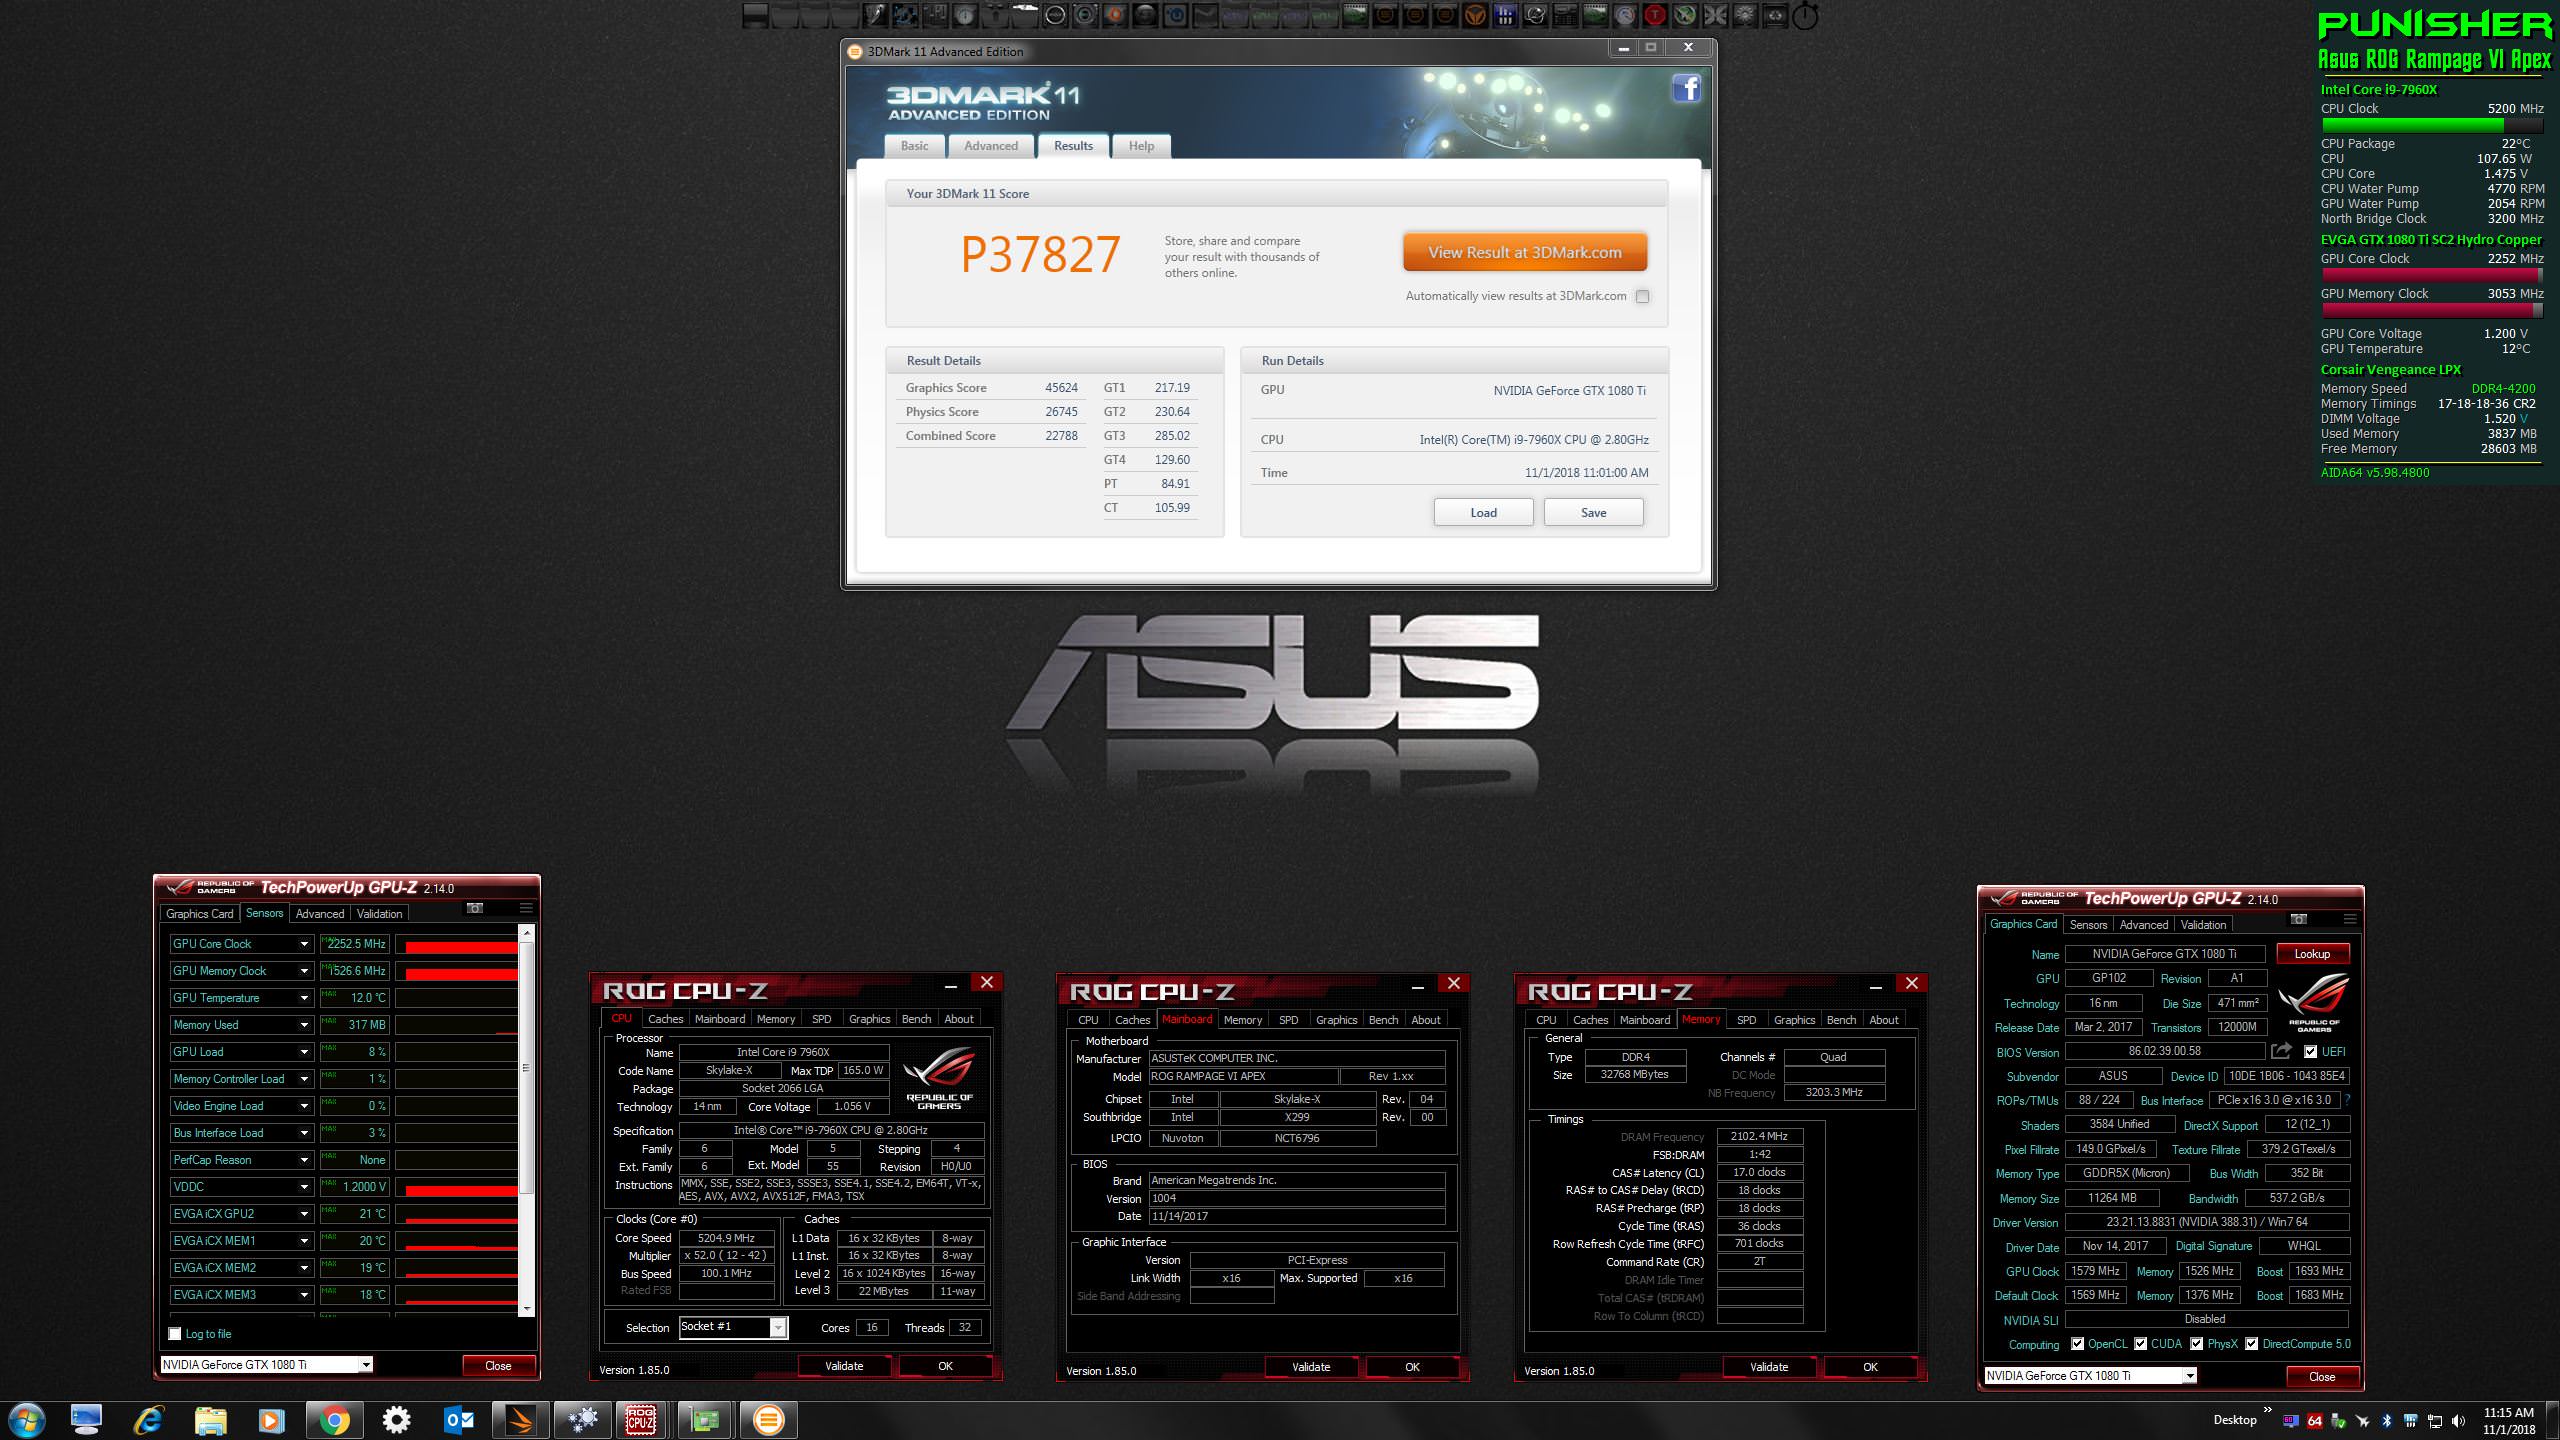The image size is (2560, 1440).
Task: Click the ROG CPU-Z taskbar icon
Action: click(x=641, y=1420)
